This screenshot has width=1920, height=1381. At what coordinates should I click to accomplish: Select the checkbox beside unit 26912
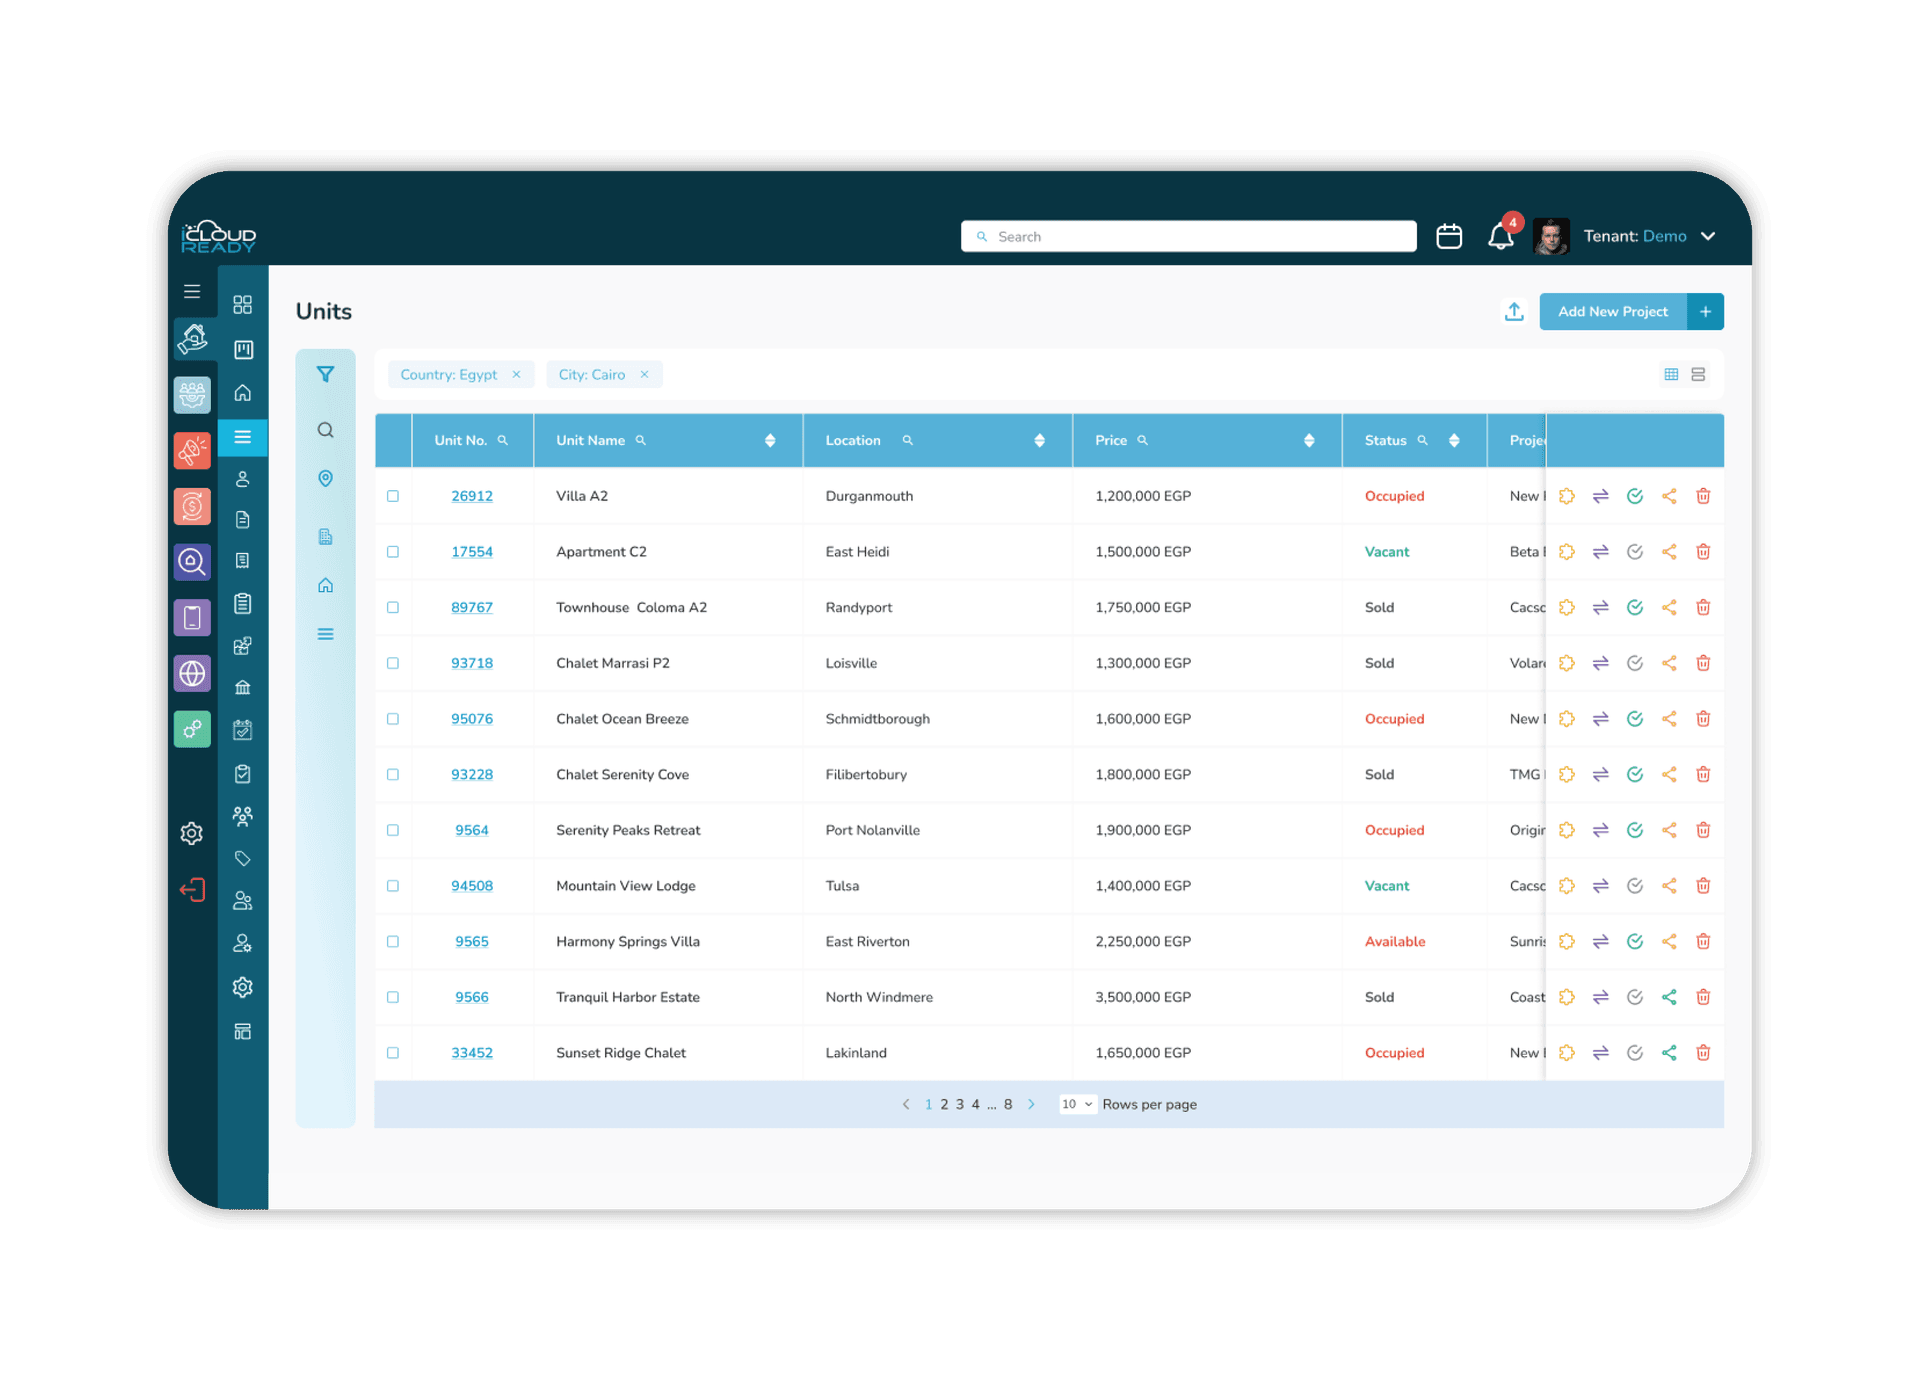tap(392, 495)
